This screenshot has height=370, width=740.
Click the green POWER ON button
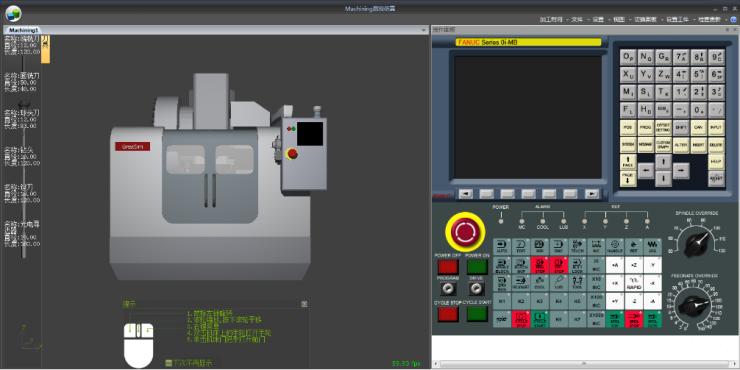[x=477, y=267]
